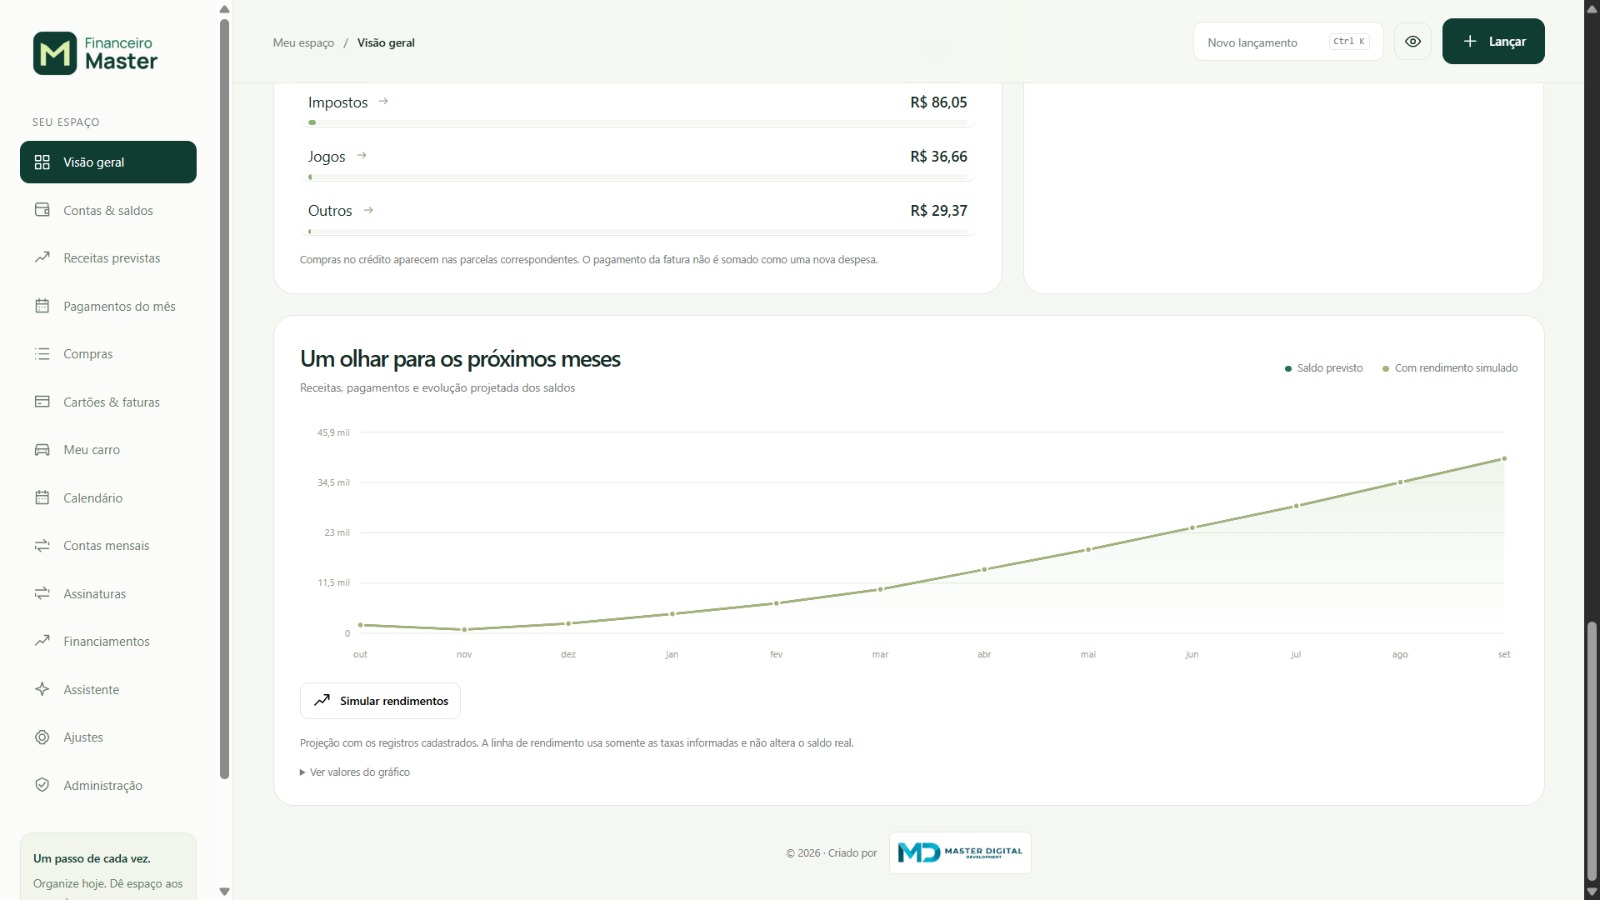Click the Novo lançamento search field
The width and height of the screenshot is (1600, 900).
tap(1288, 42)
